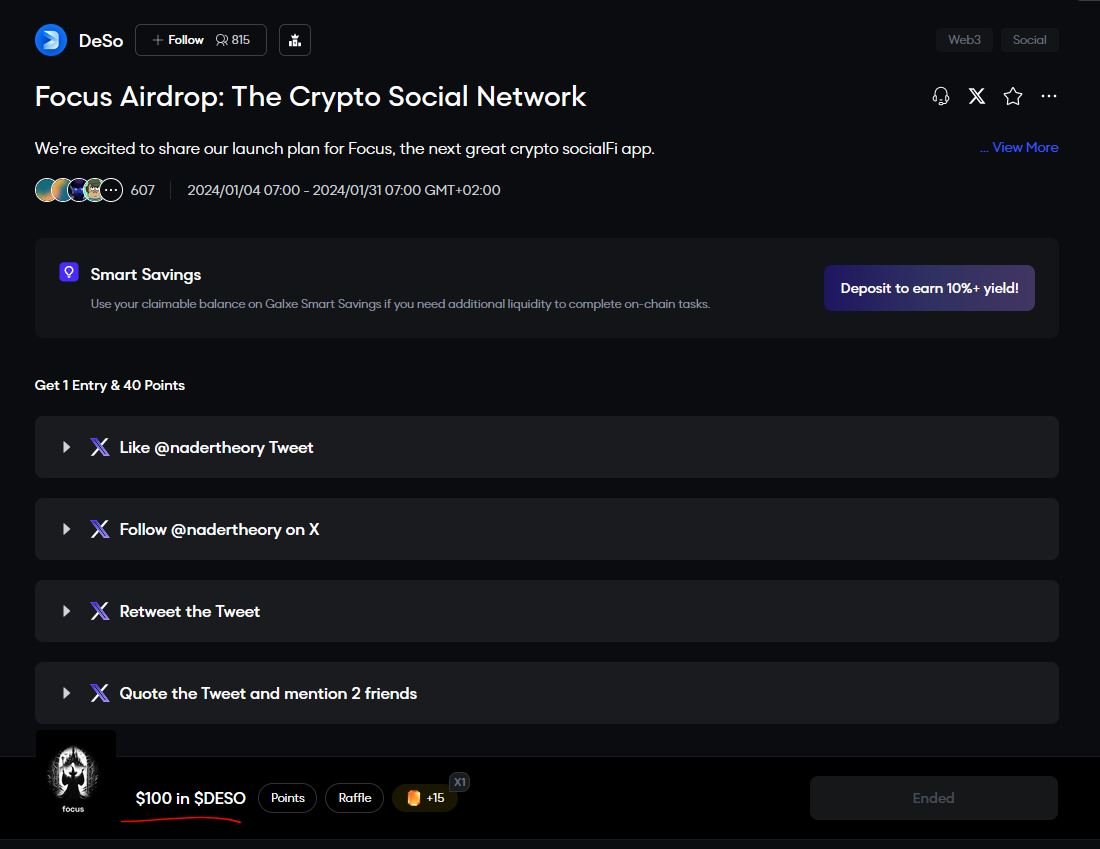Viewport: 1100px width, 849px height.
Task: Expand the Retweet the Tweet task
Action: tap(67, 611)
